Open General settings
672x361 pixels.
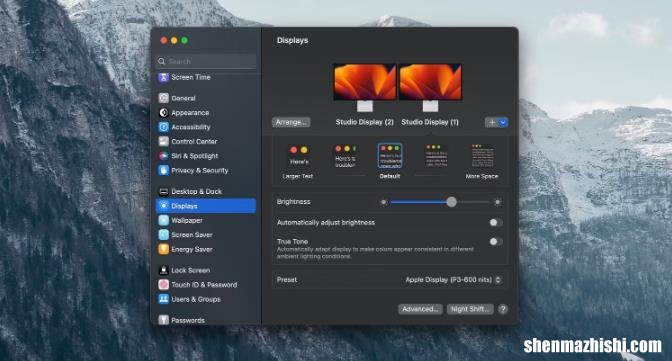coord(205,98)
